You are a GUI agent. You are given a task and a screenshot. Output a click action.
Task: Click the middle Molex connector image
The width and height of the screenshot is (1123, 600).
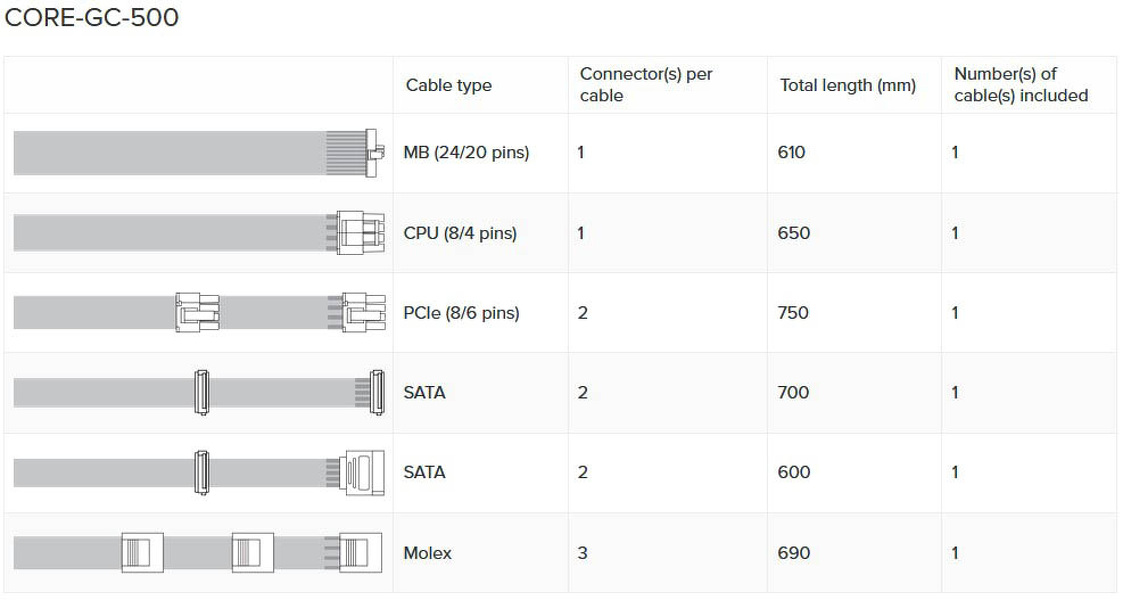[x=253, y=552]
